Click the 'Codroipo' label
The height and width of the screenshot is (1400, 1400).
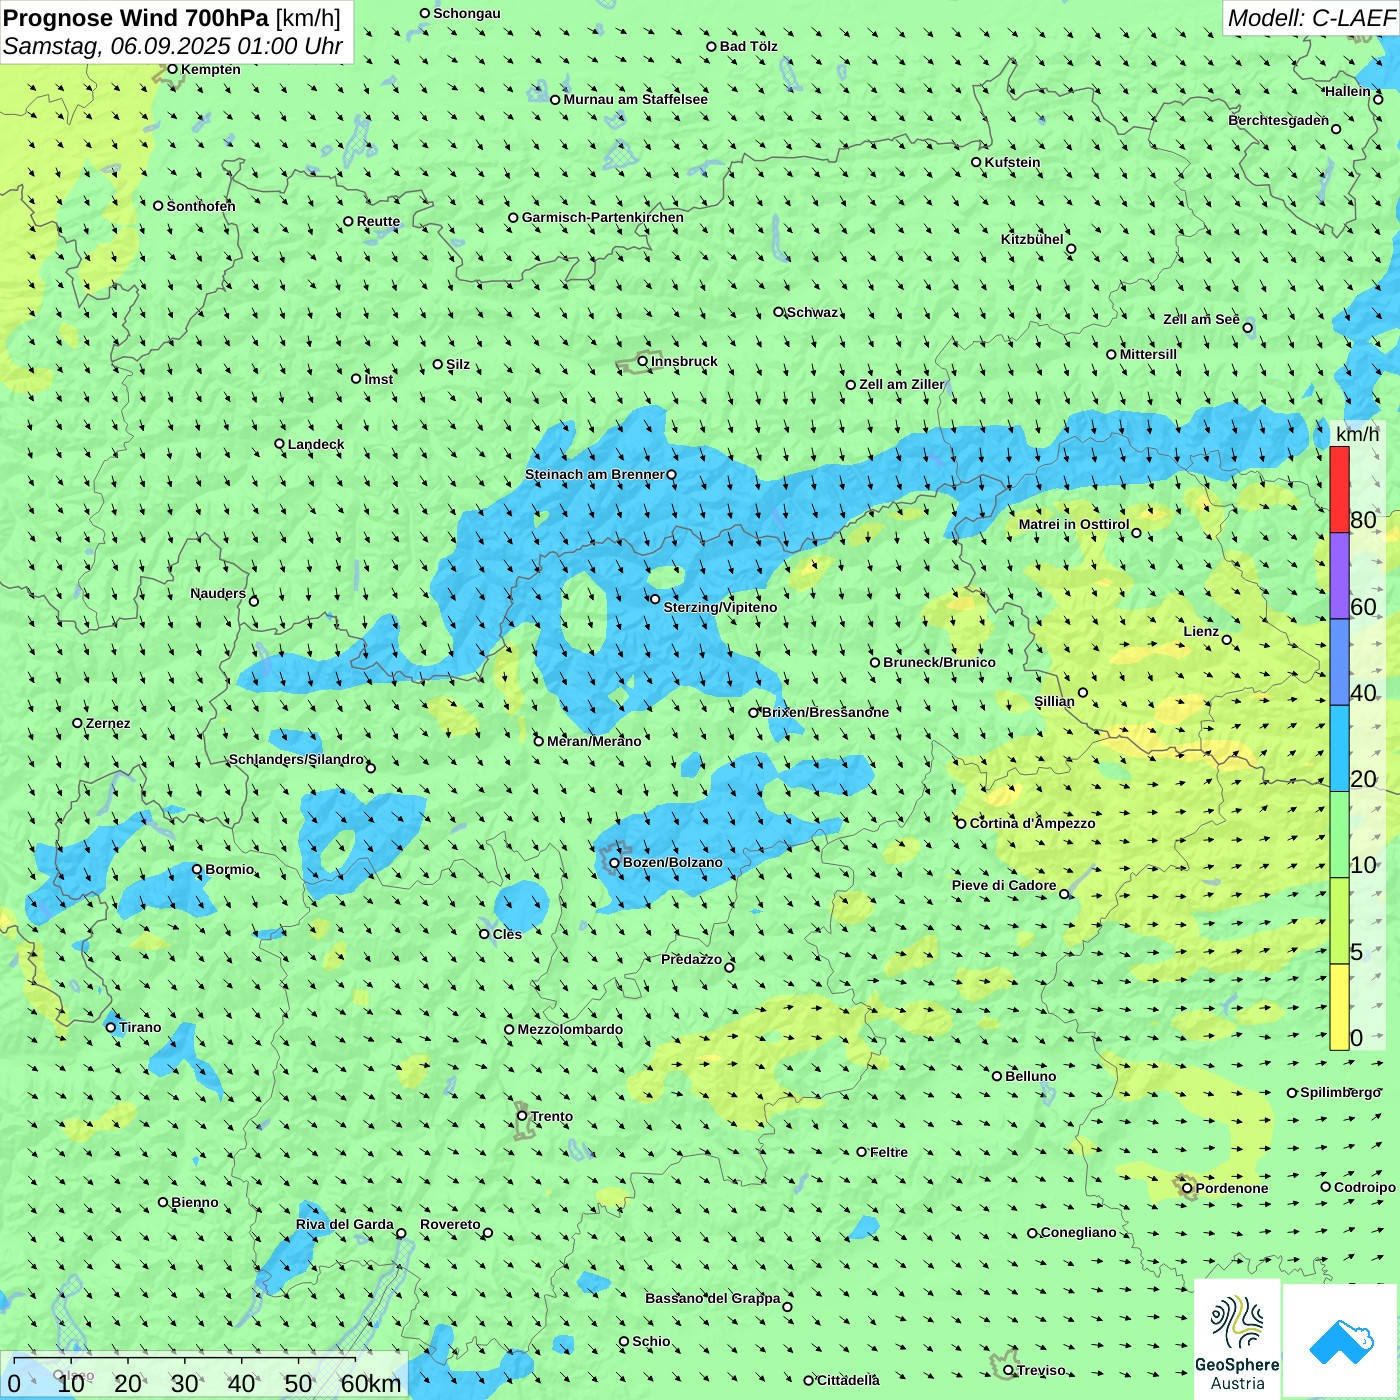click(1365, 1187)
